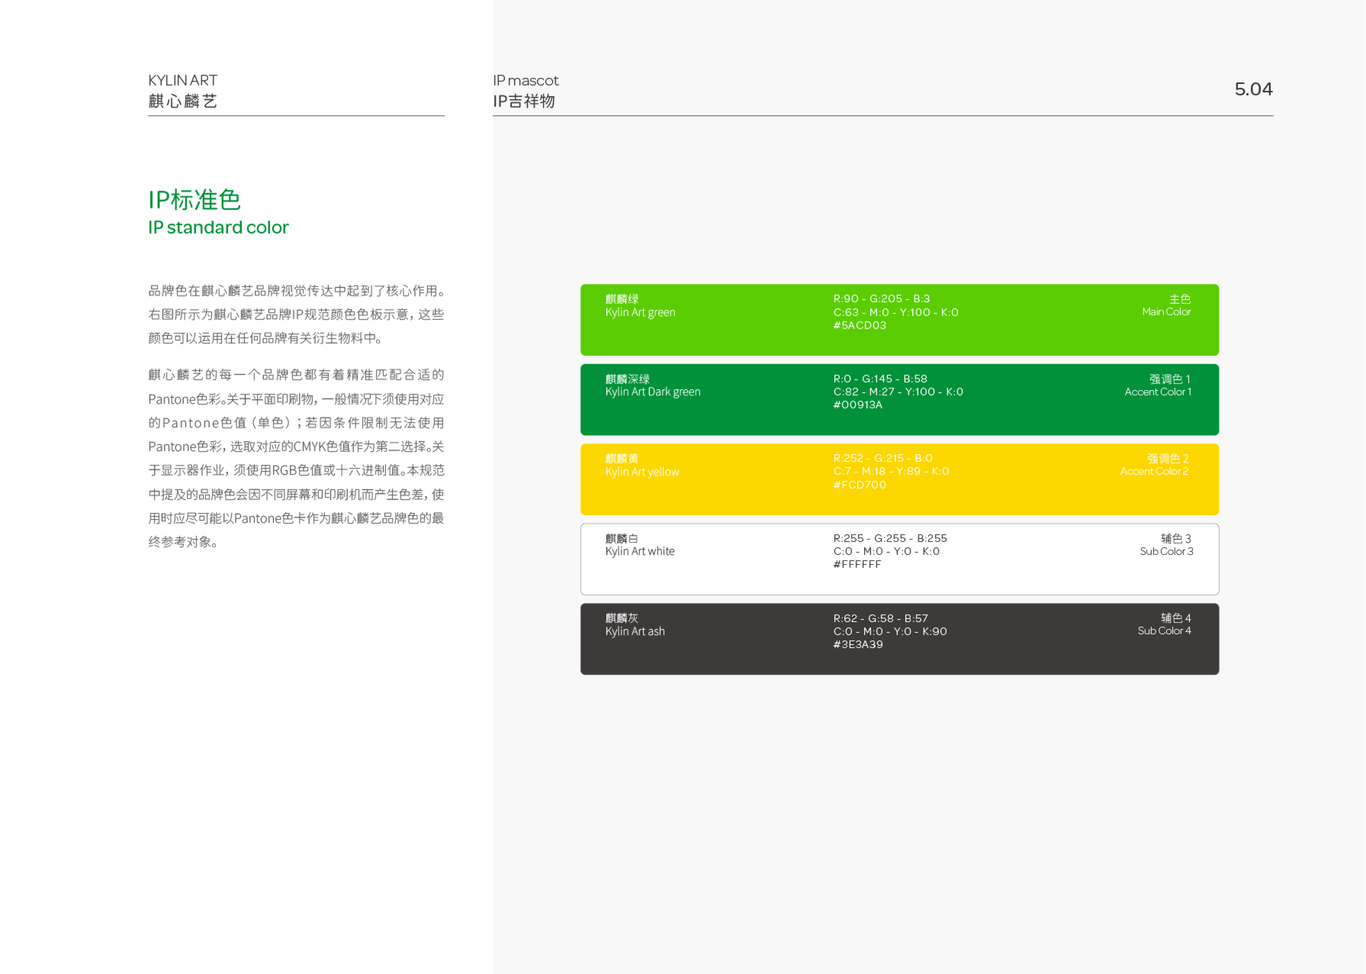
Task: Click the C:0 - M:0 - Y:0 - K:90 value
Action: point(890,631)
